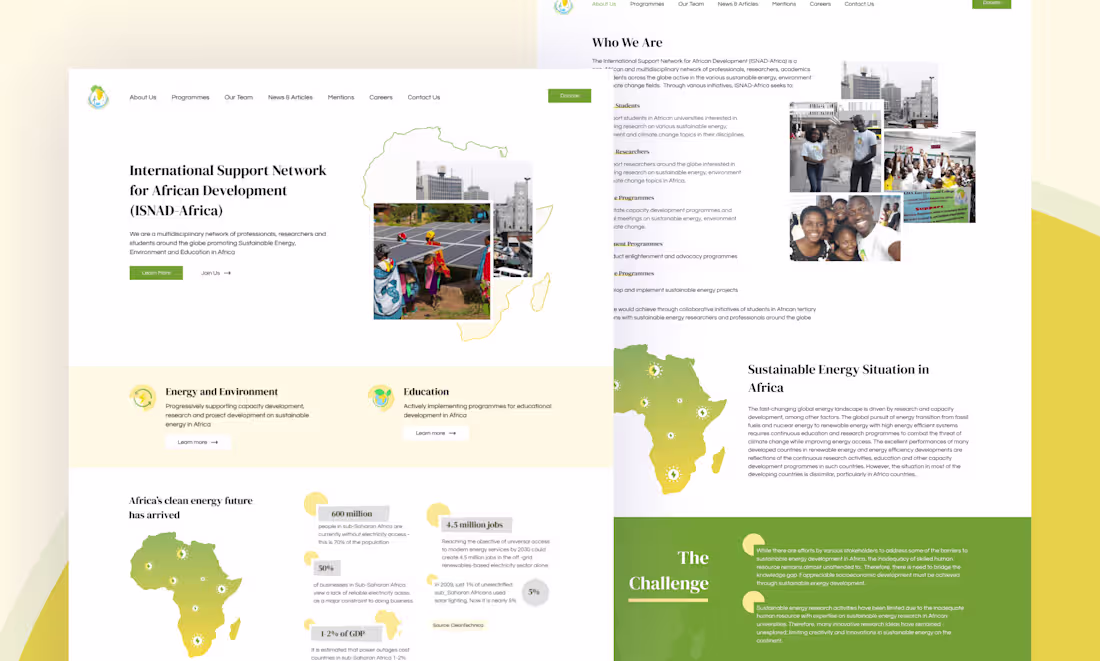The width and height of the screenshot is (1100, 661).
Task: Go to News & Articles via the navigation
Action: 290,97
